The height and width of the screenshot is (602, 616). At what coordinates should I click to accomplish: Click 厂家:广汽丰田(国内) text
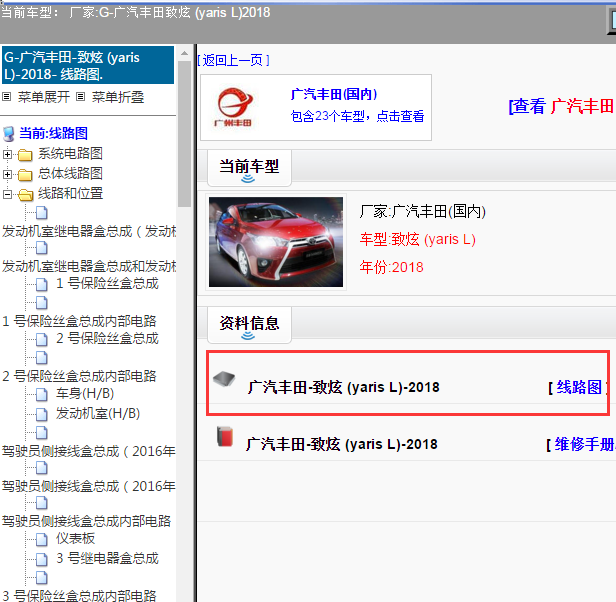click(423, 211)
